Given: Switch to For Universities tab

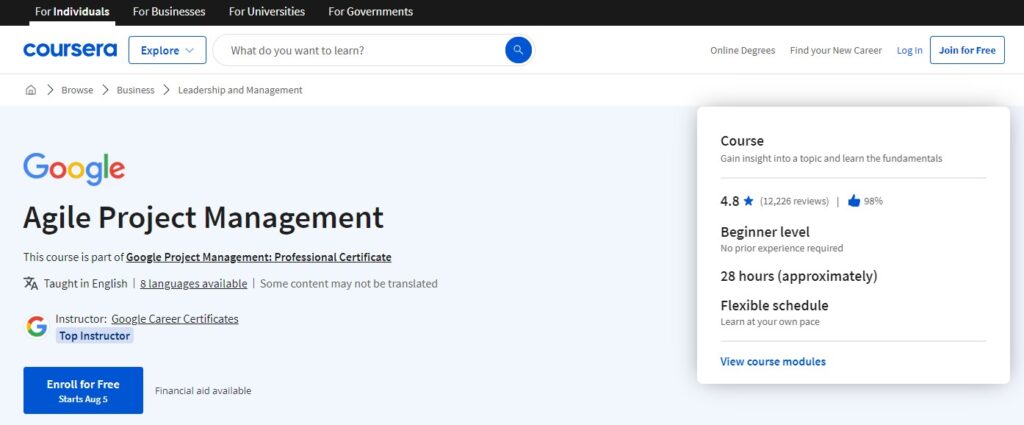Looking at the screenshot, I should pos(266,12).
